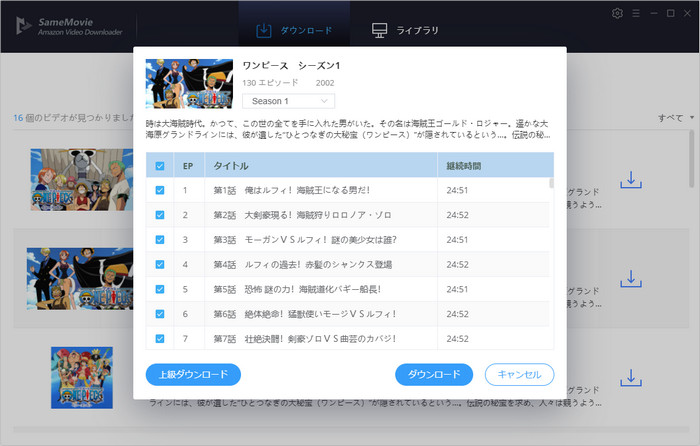Click the キャンセル button
Image resolution: width=700 pixels, height=446 pixels.
pos(519,374)
